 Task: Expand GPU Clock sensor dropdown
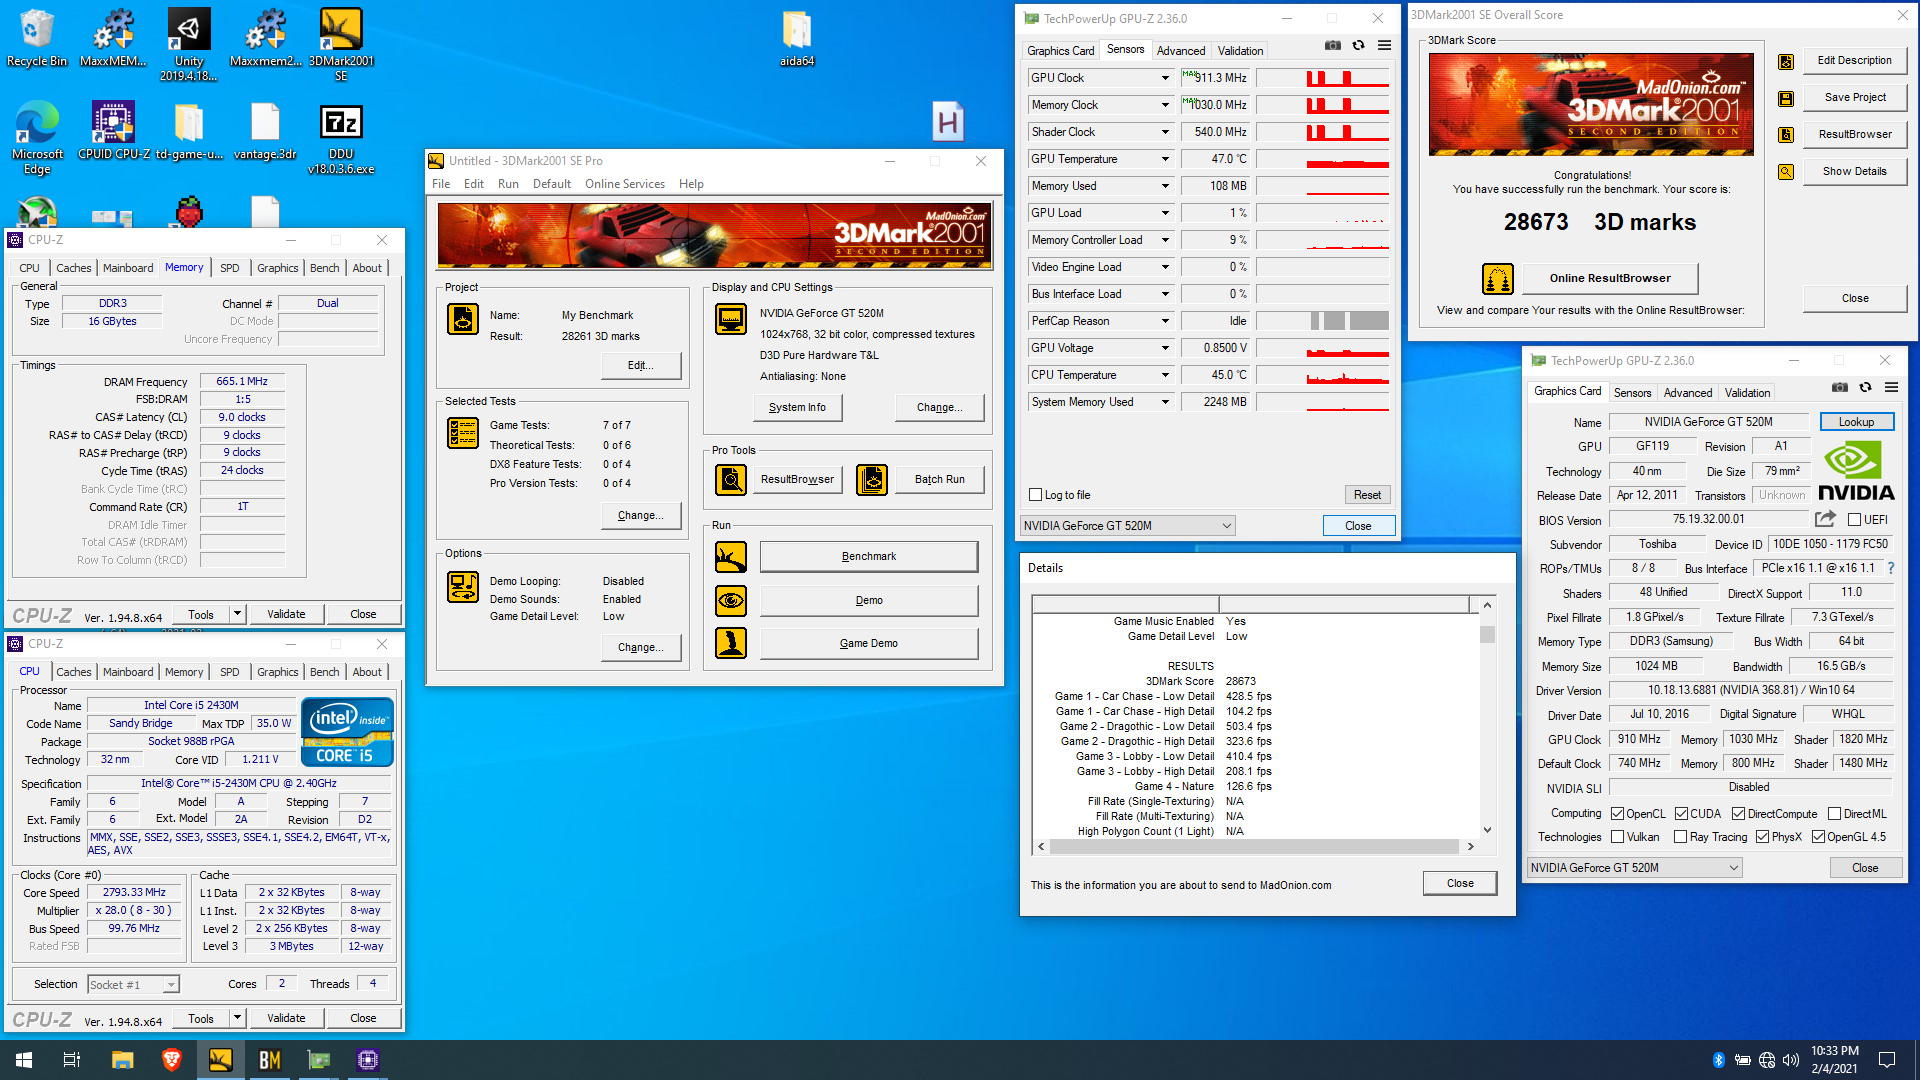(x=1165, y=78)
